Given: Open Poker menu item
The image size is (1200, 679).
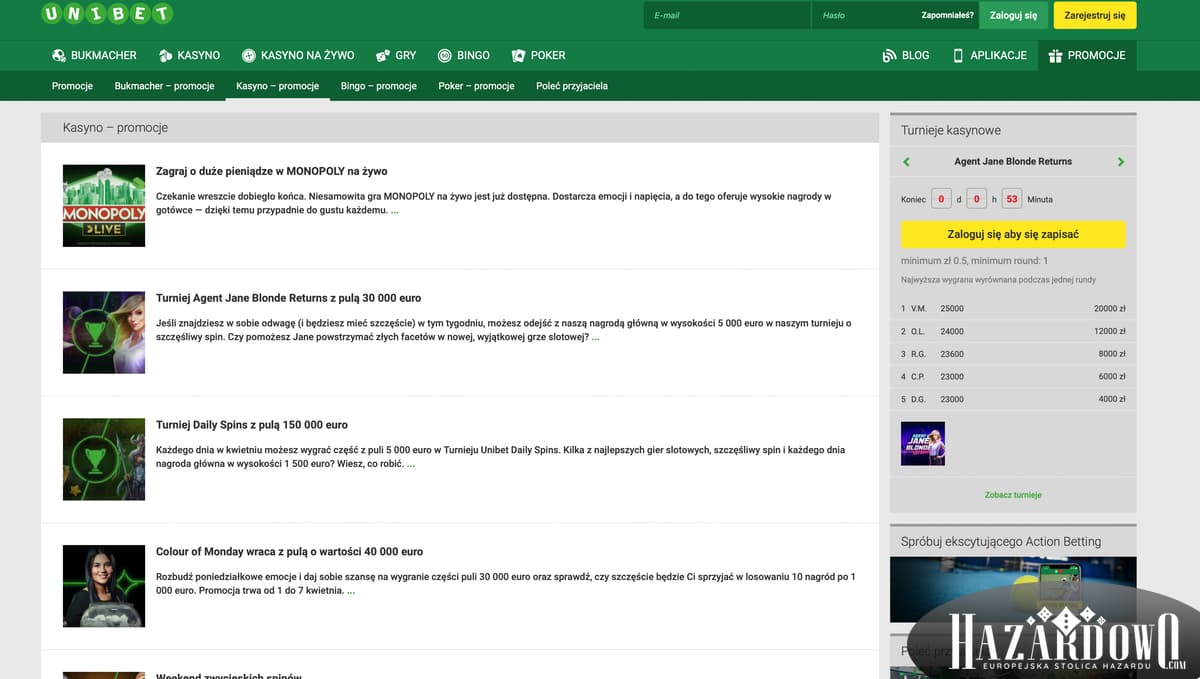Looking at the screenshot, I should 548,56.
